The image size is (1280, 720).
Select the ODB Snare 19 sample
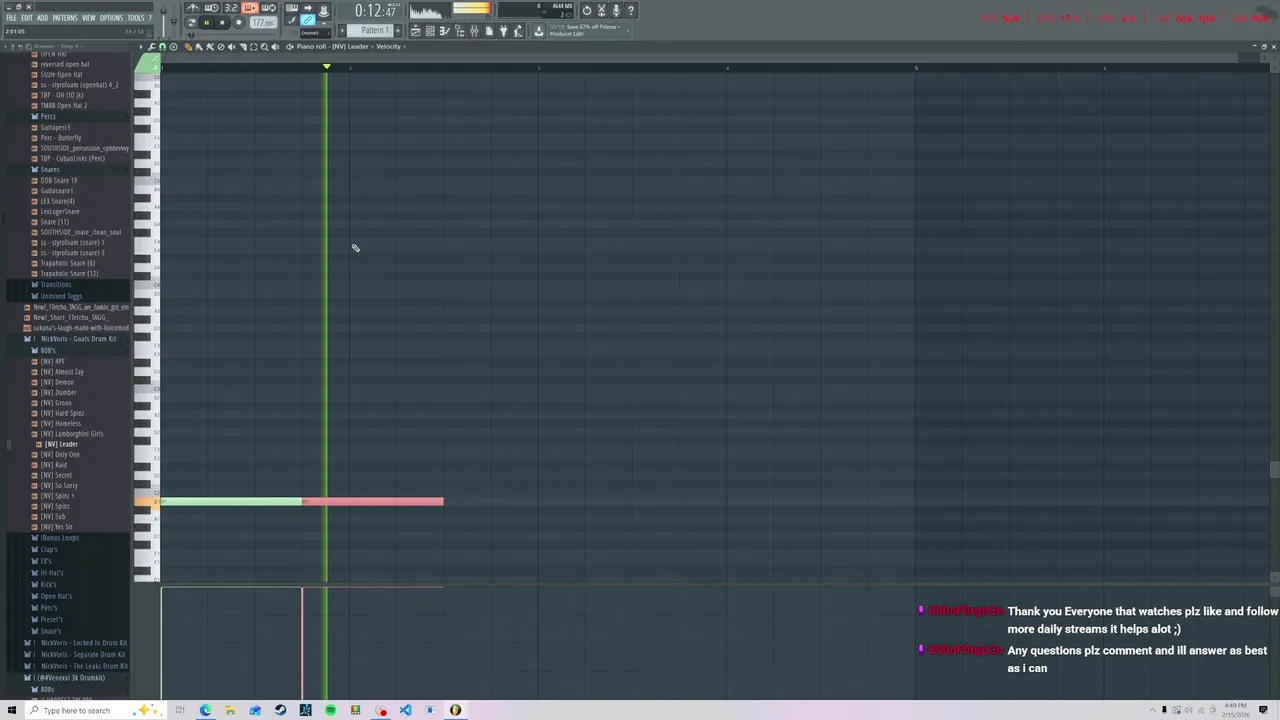(x=58, y=180)
